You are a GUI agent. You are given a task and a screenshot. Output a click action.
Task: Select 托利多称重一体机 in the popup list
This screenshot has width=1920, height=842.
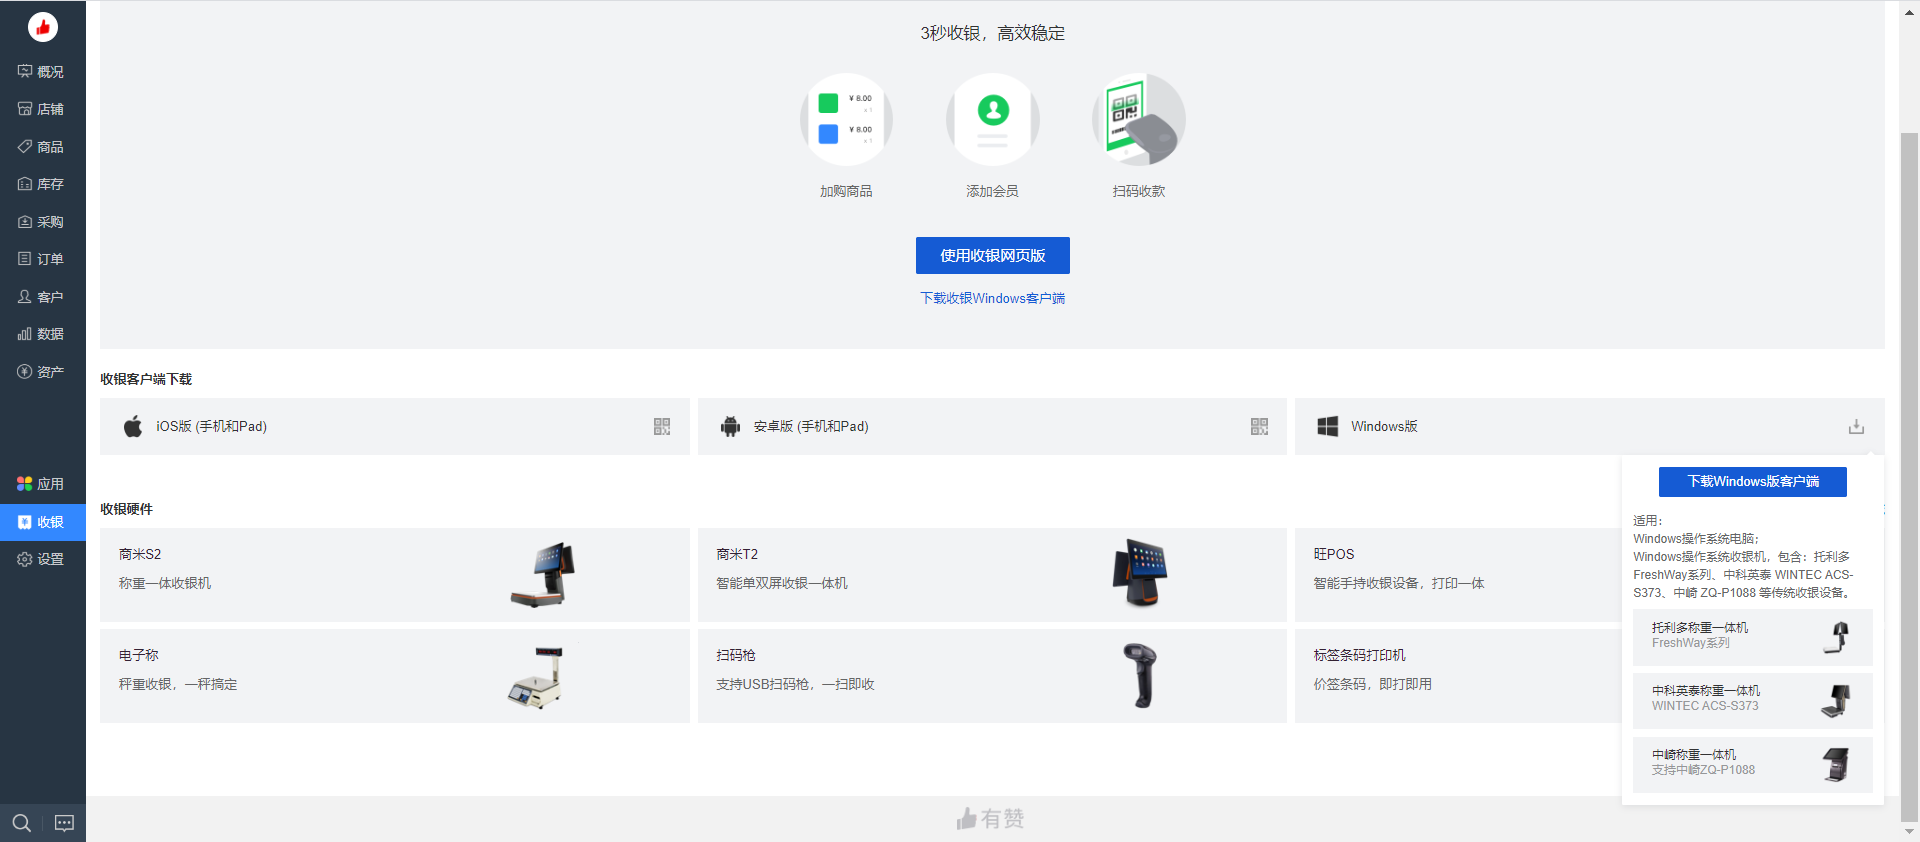(1752, 637)
